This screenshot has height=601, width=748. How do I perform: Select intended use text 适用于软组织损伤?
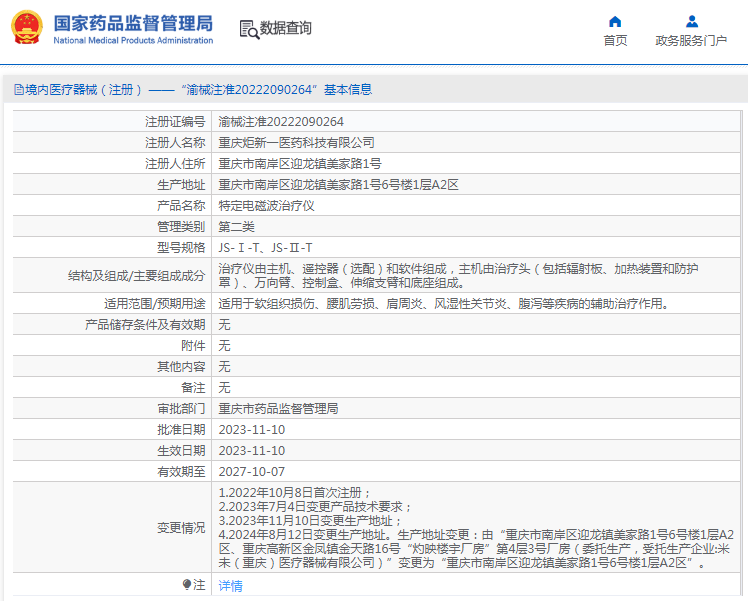pos(443,304)
